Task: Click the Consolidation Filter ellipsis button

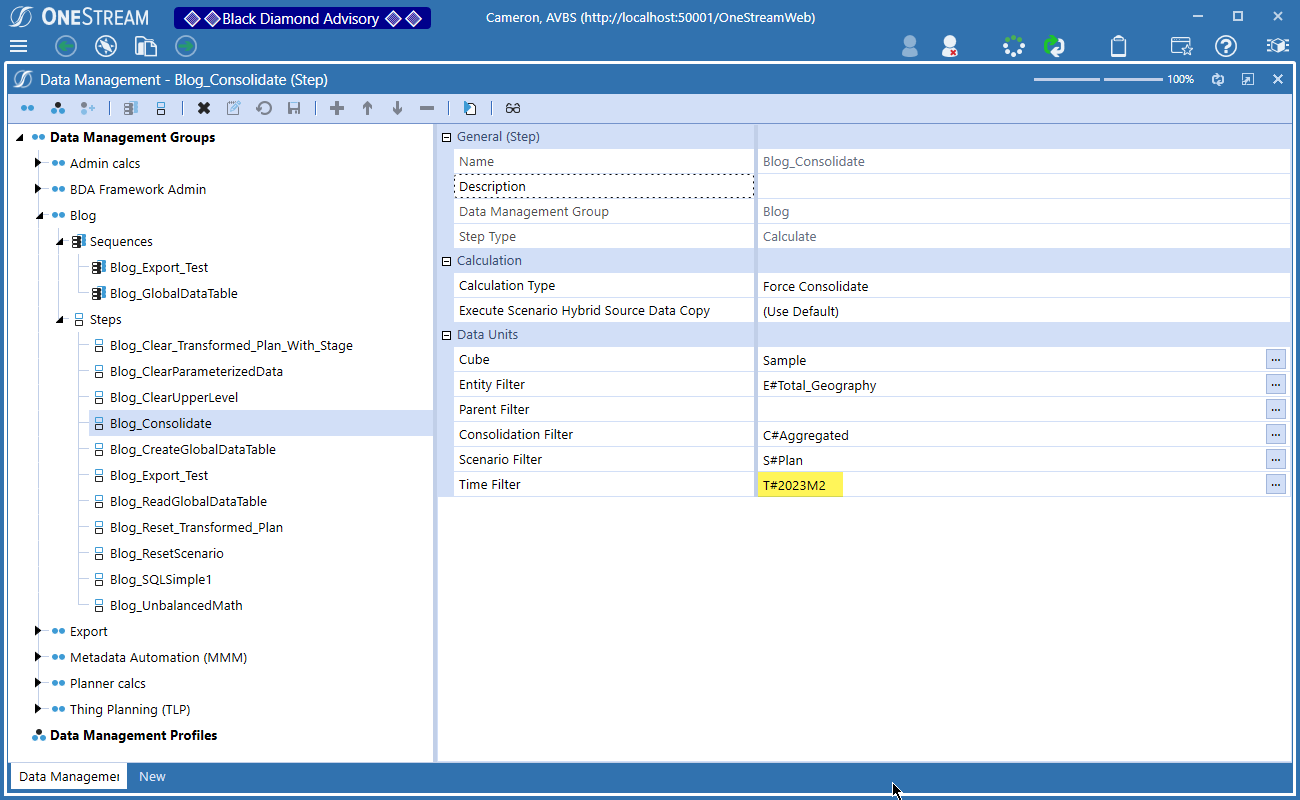Action: [1275, 434]
